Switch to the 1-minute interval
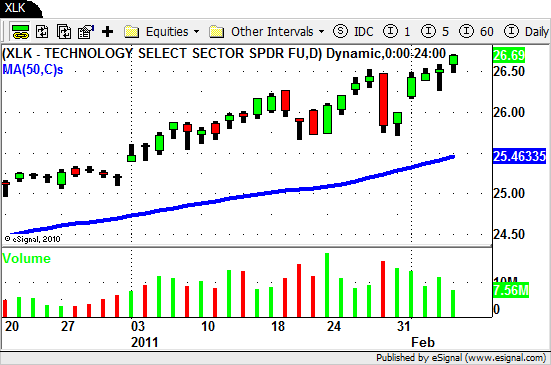 click(396, 32)
